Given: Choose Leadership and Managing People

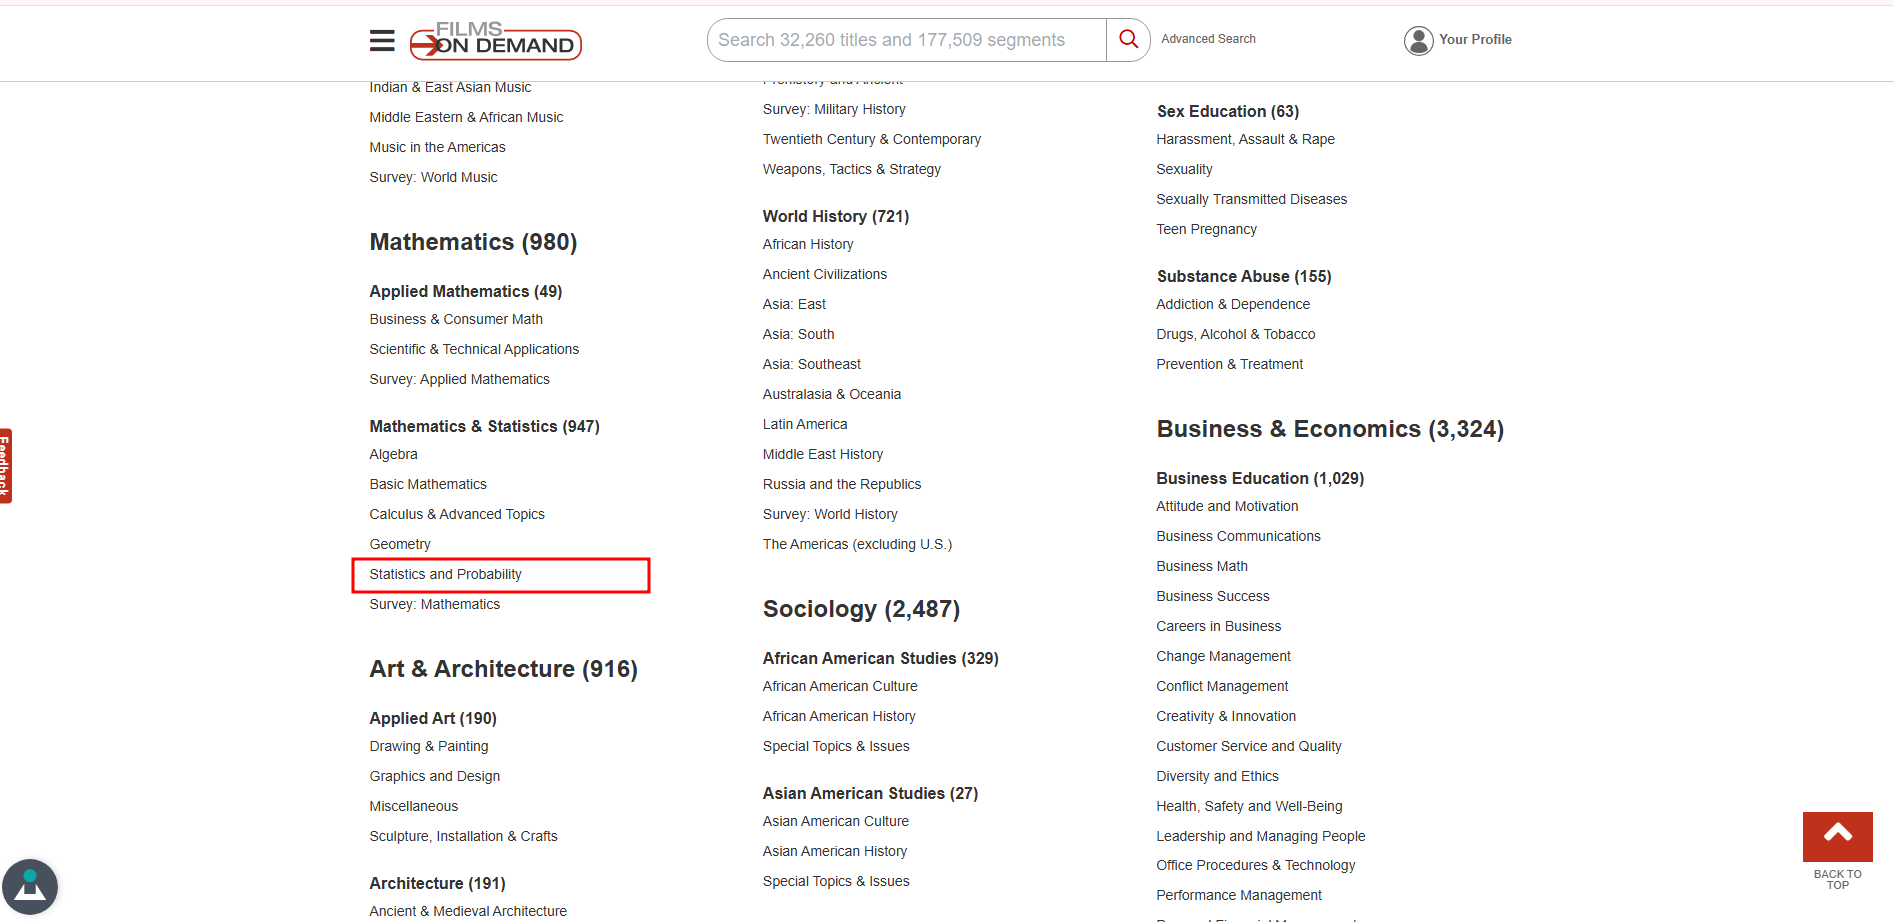Looking at the screenshot, I should coord(1260,836).
